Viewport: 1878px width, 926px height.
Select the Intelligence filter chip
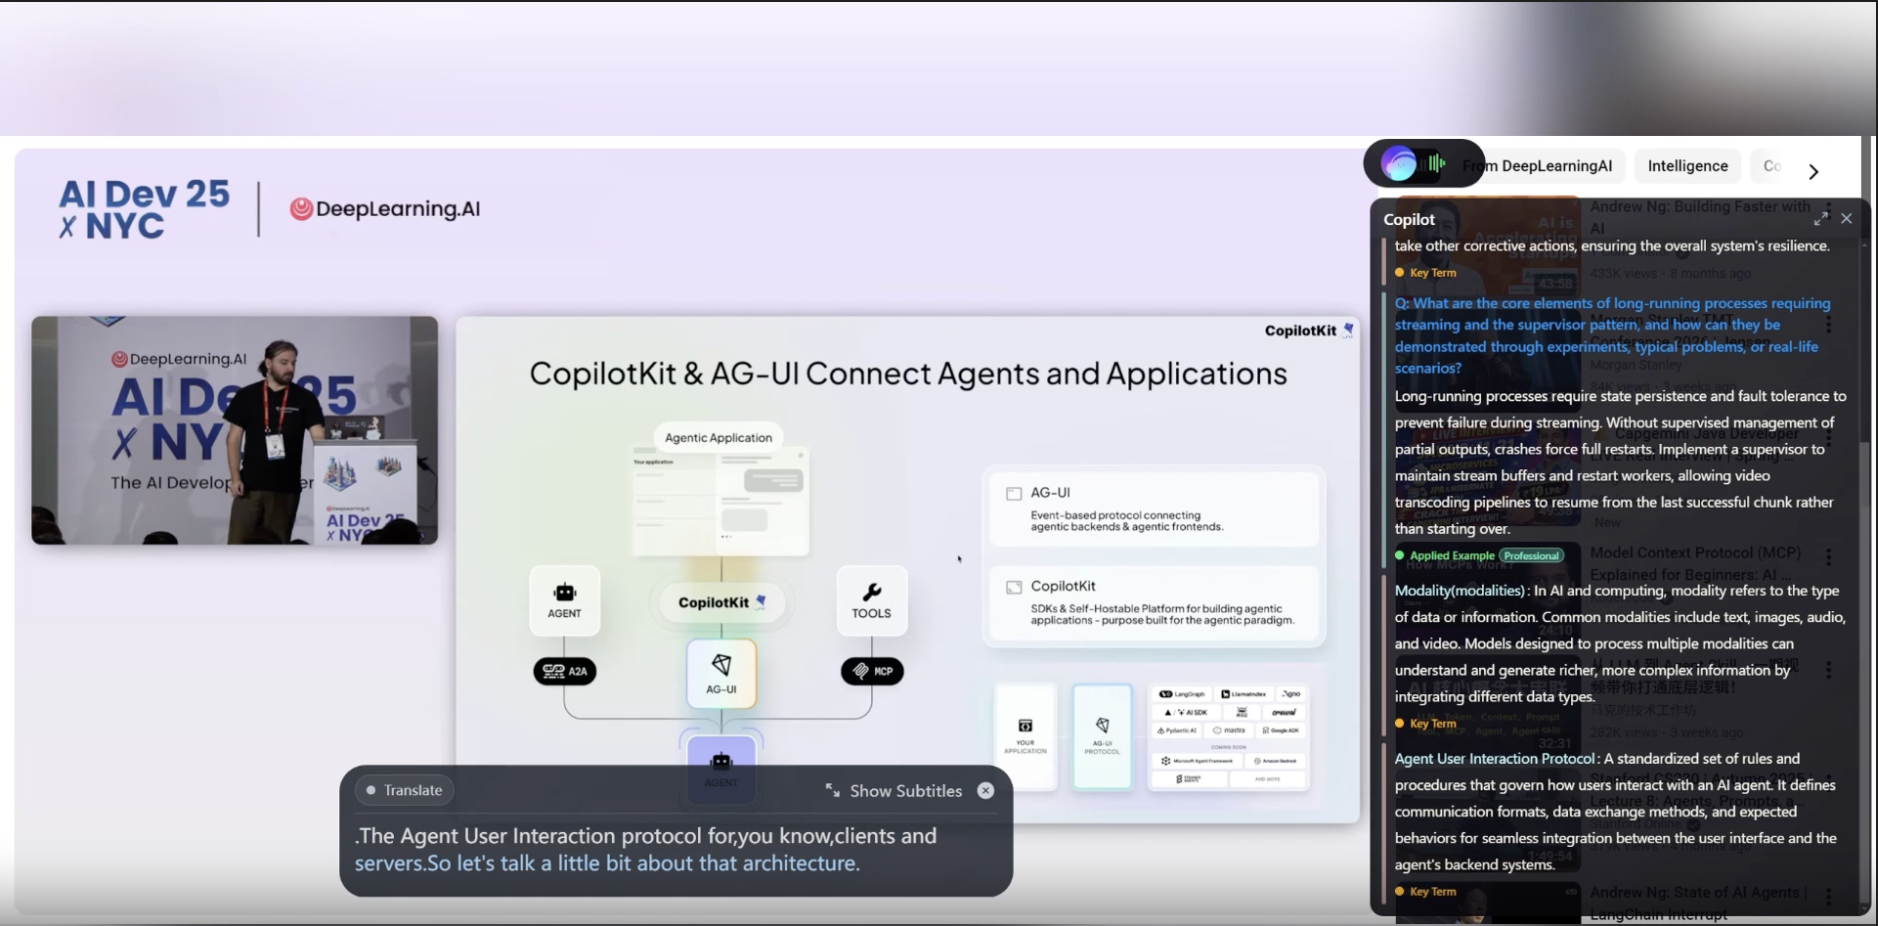[x=1687, y=166]
